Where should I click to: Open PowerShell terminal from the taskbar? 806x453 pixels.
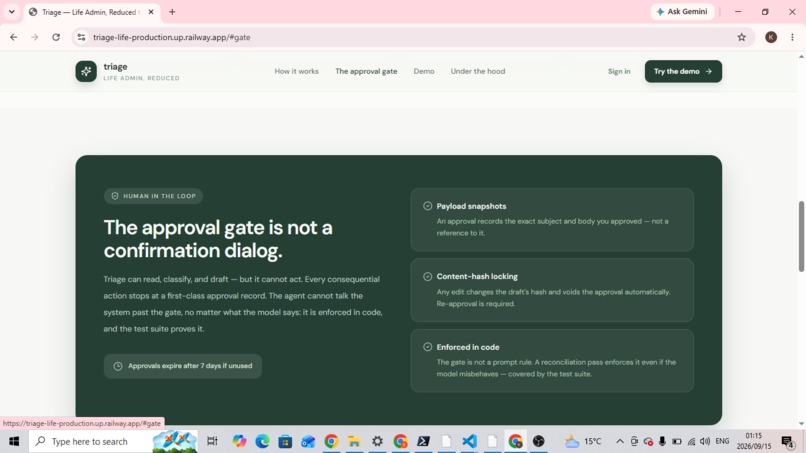(x=424, y=441)
